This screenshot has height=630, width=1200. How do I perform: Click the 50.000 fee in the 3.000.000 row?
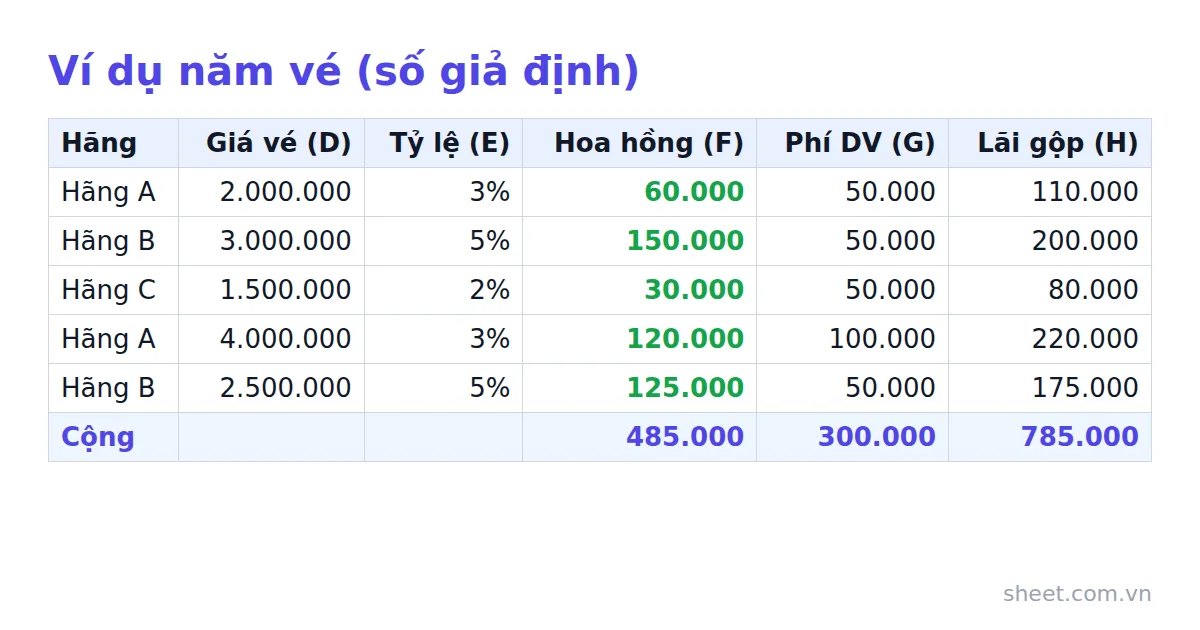[x=853, y=241]
